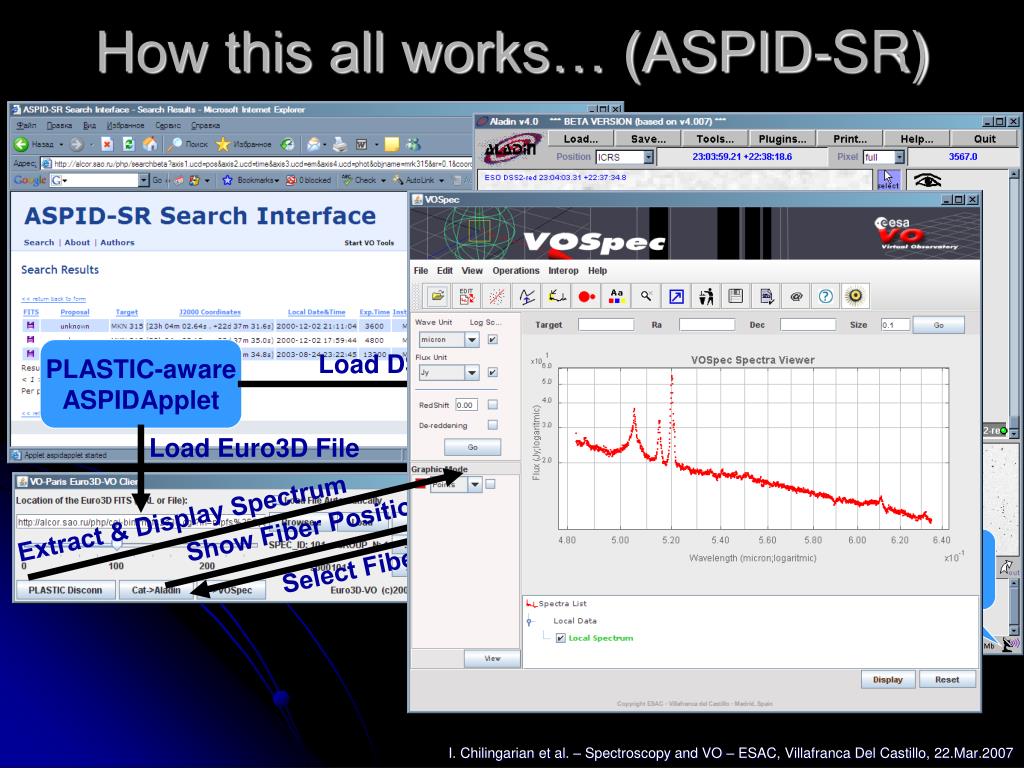Stop page loading via red X in Internet Explorer
Screen dimensions: 1024x768
[x=107, y=144]
